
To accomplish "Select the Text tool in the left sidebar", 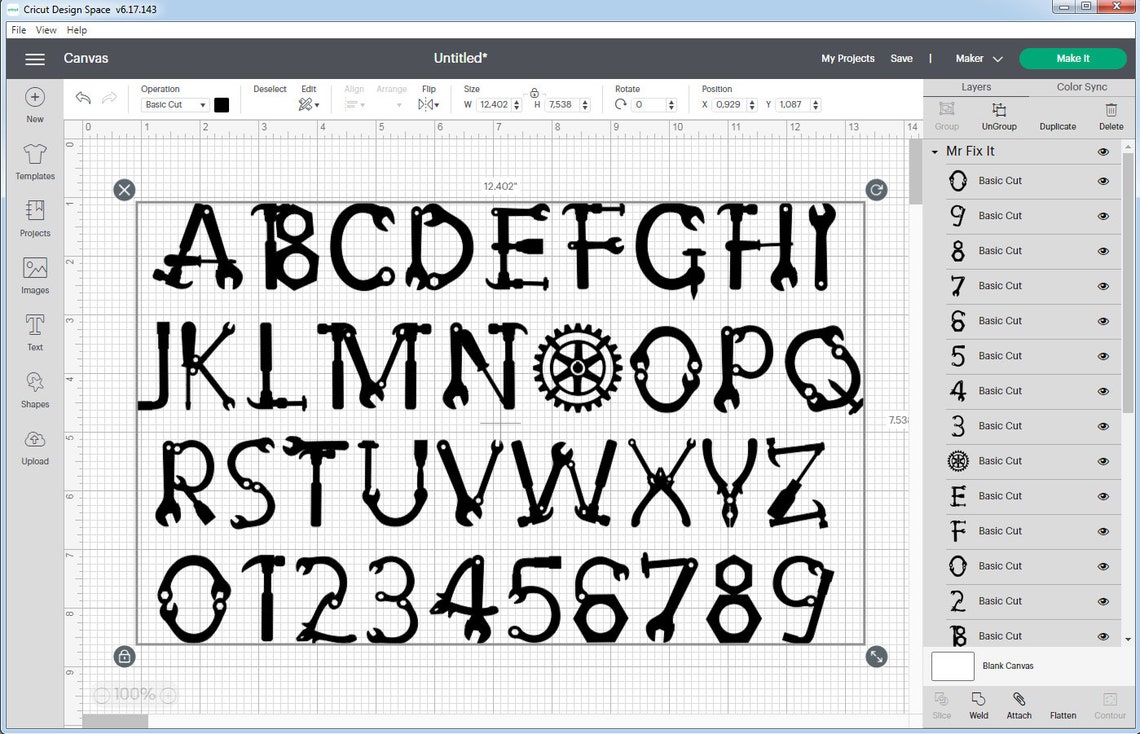I will click(34, 330).
